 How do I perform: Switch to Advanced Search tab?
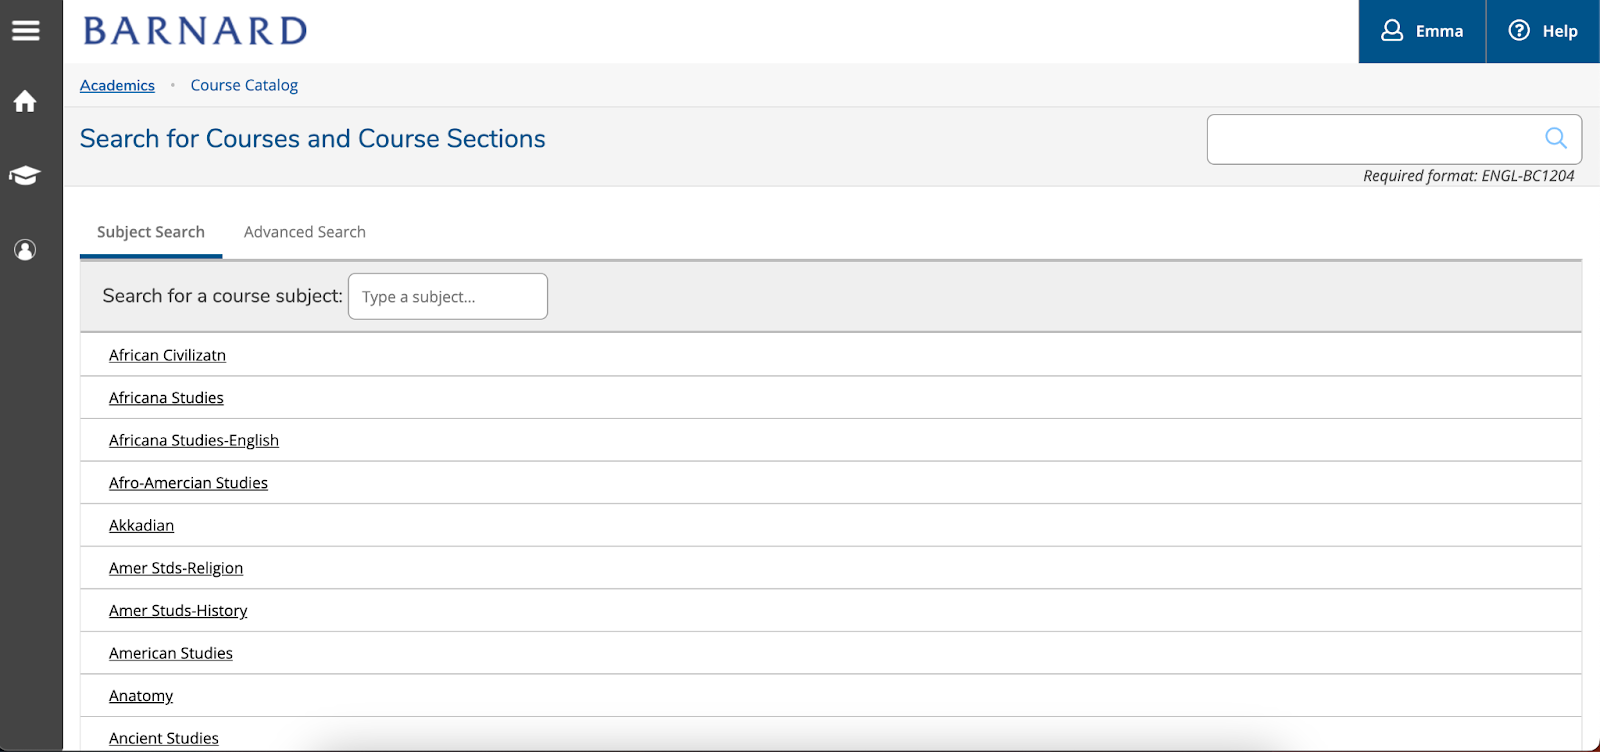click(x=305, y=232)
